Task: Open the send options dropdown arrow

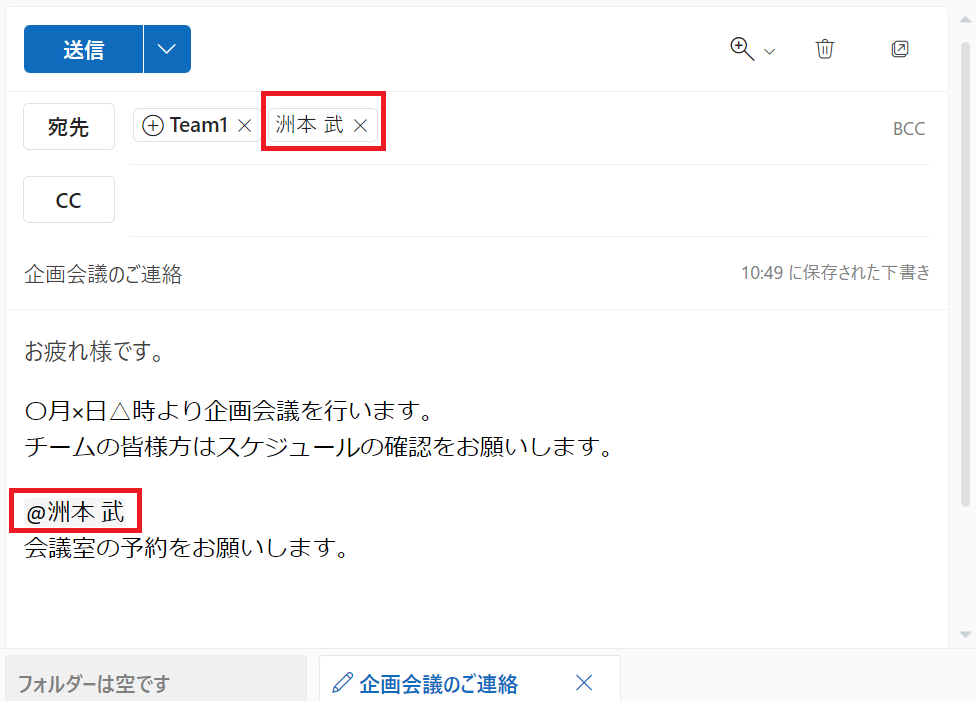Action: pos(167,49)
